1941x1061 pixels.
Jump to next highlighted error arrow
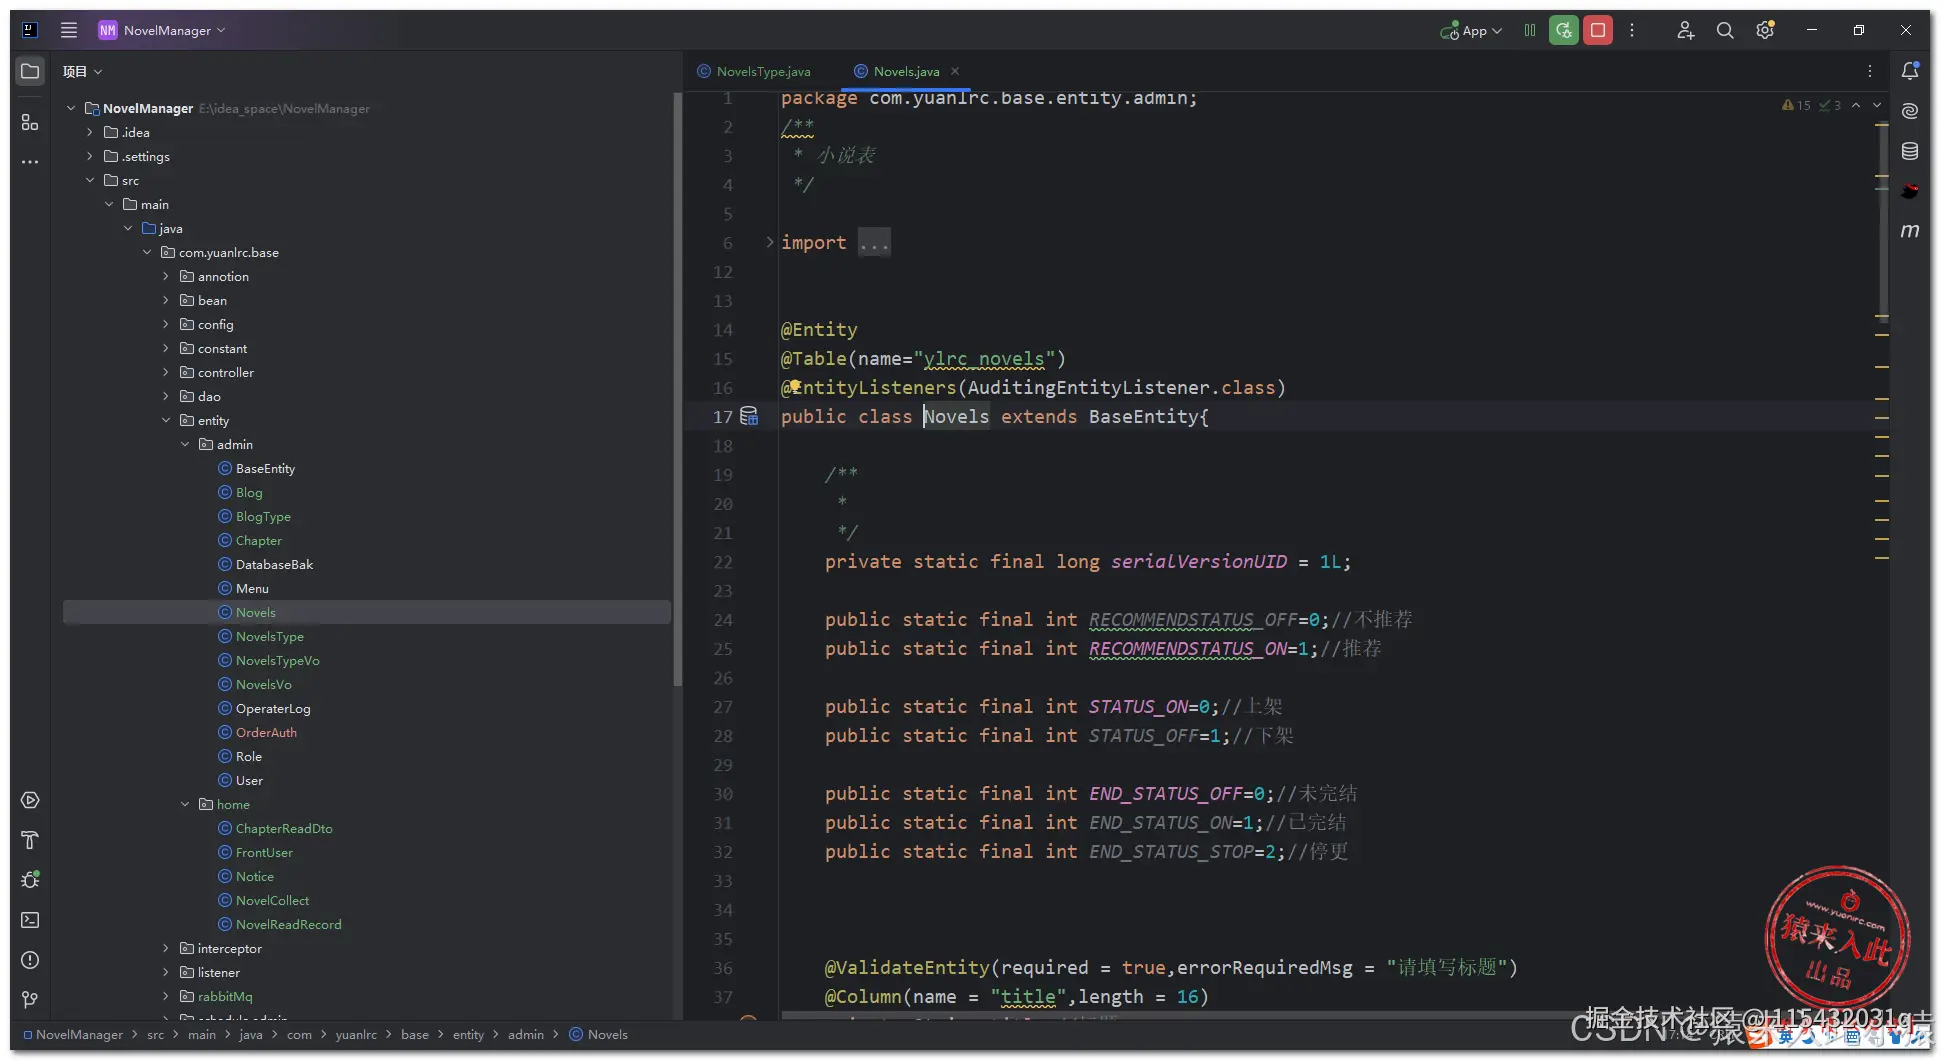coord(1877,105)
